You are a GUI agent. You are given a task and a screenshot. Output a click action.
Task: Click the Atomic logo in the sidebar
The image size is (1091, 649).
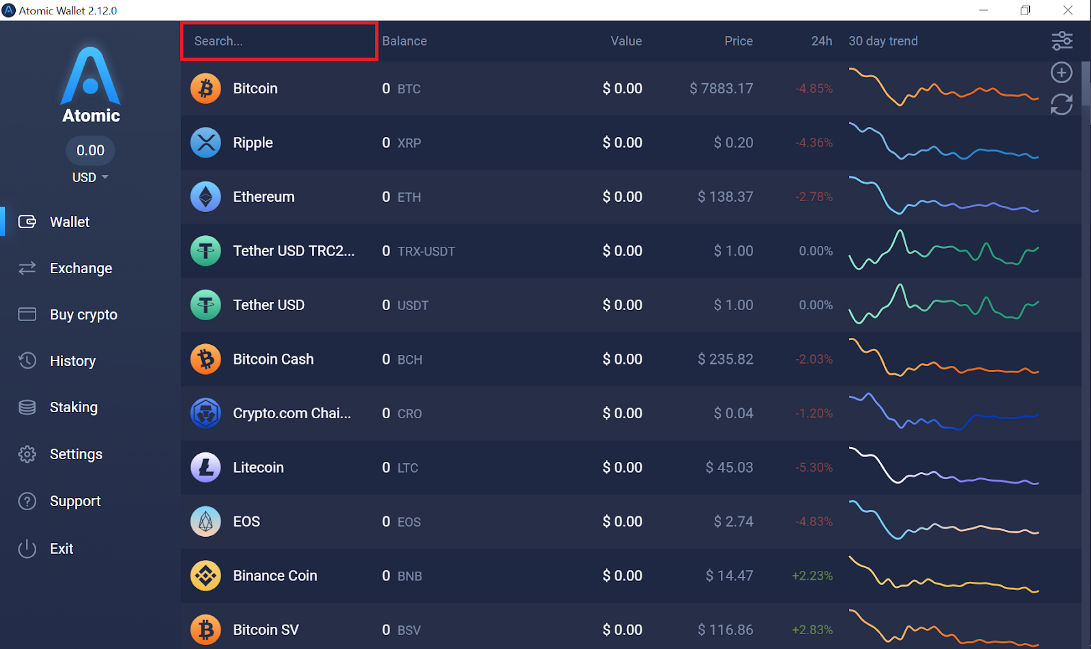[x=90, y=85]
